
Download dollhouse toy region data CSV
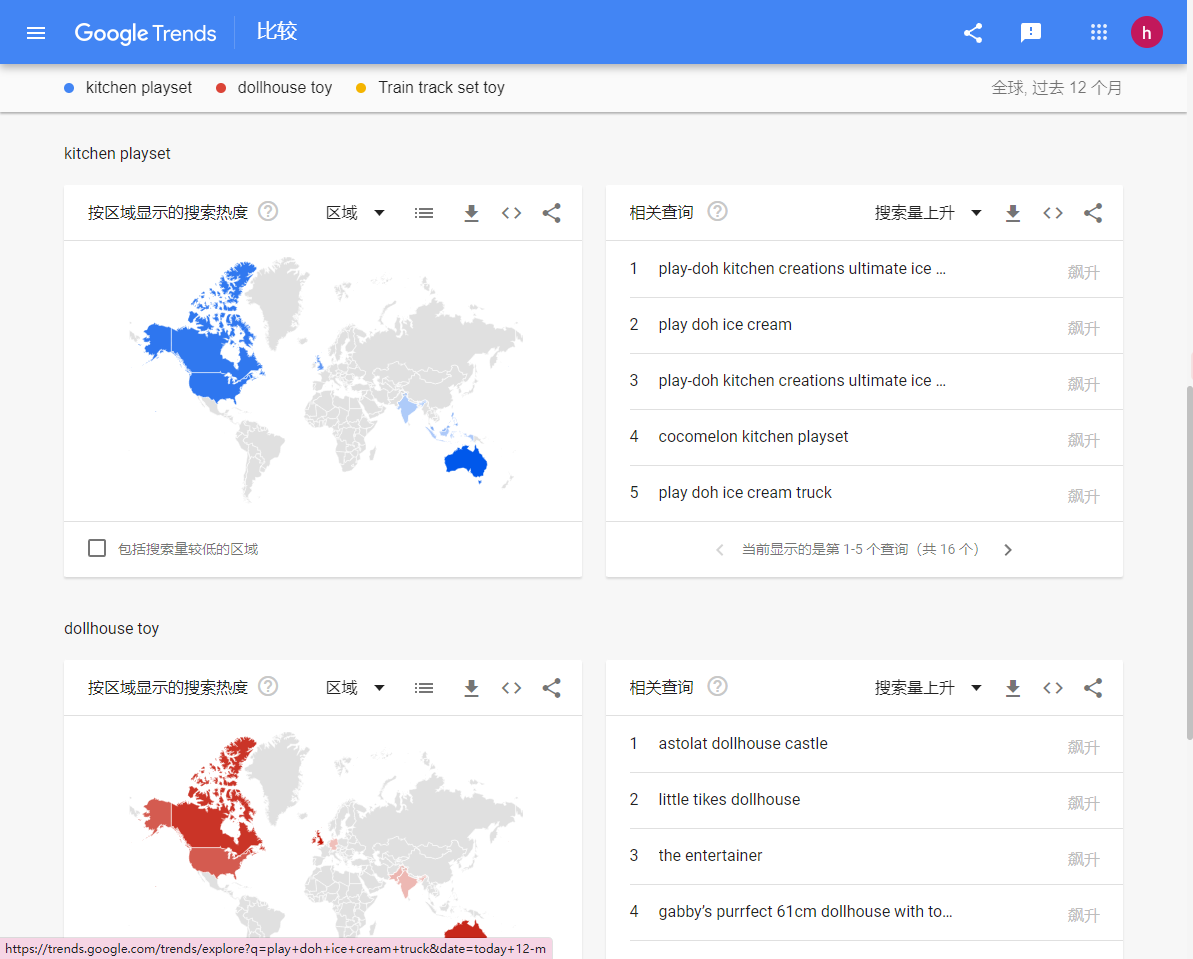472,688
